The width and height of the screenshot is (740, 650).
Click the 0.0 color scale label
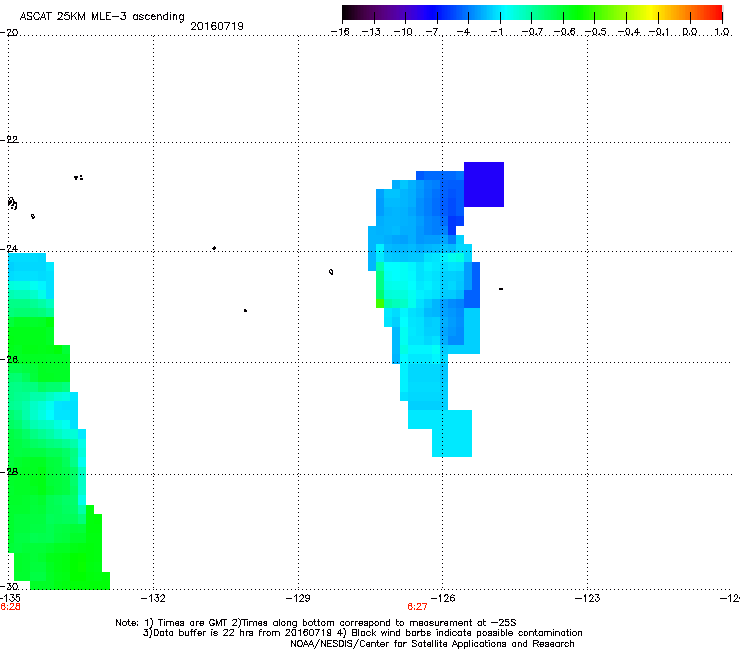click(x=690, y=32)
